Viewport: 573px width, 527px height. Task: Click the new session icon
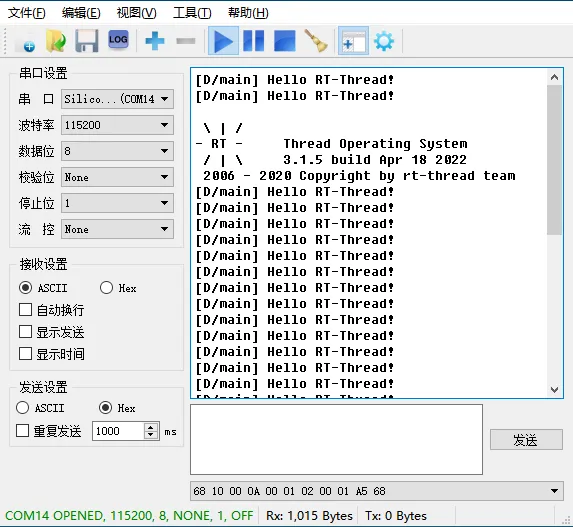point(25,41)
